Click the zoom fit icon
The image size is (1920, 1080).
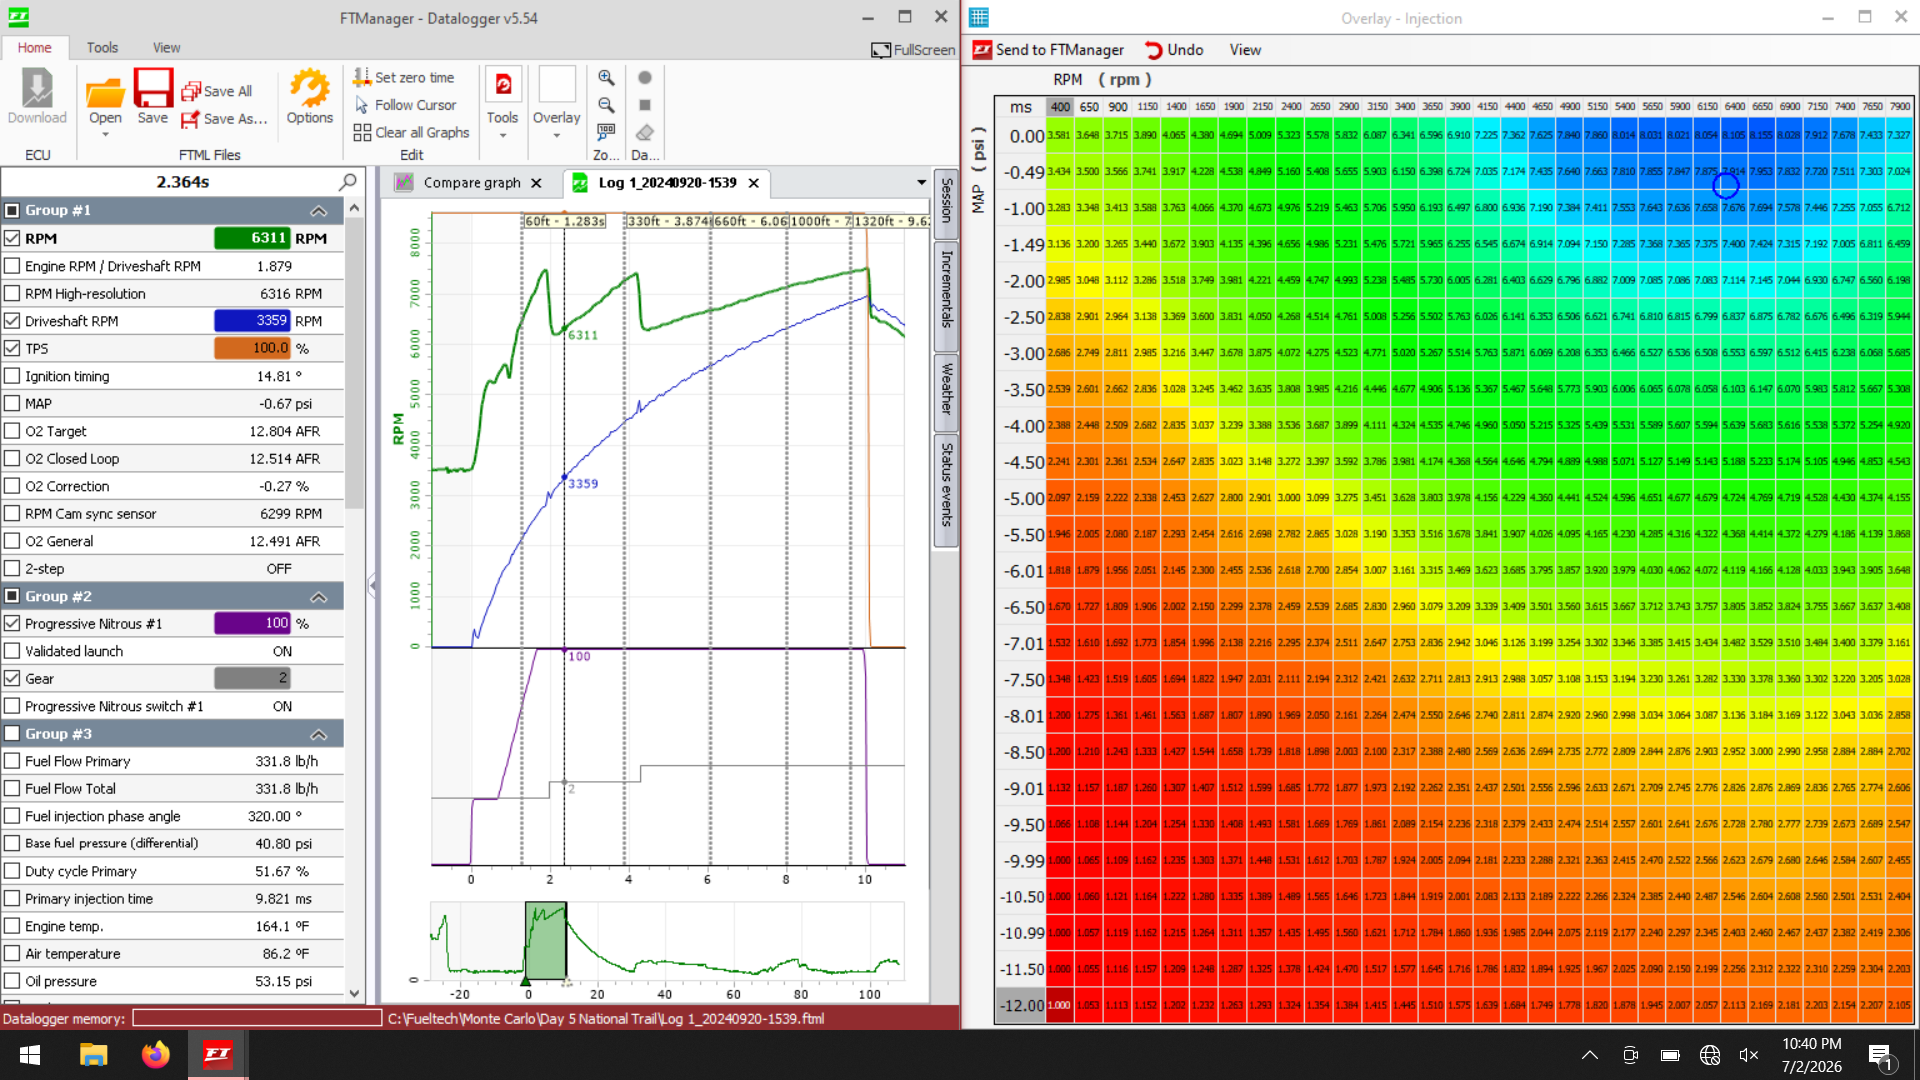click(606, 131)
